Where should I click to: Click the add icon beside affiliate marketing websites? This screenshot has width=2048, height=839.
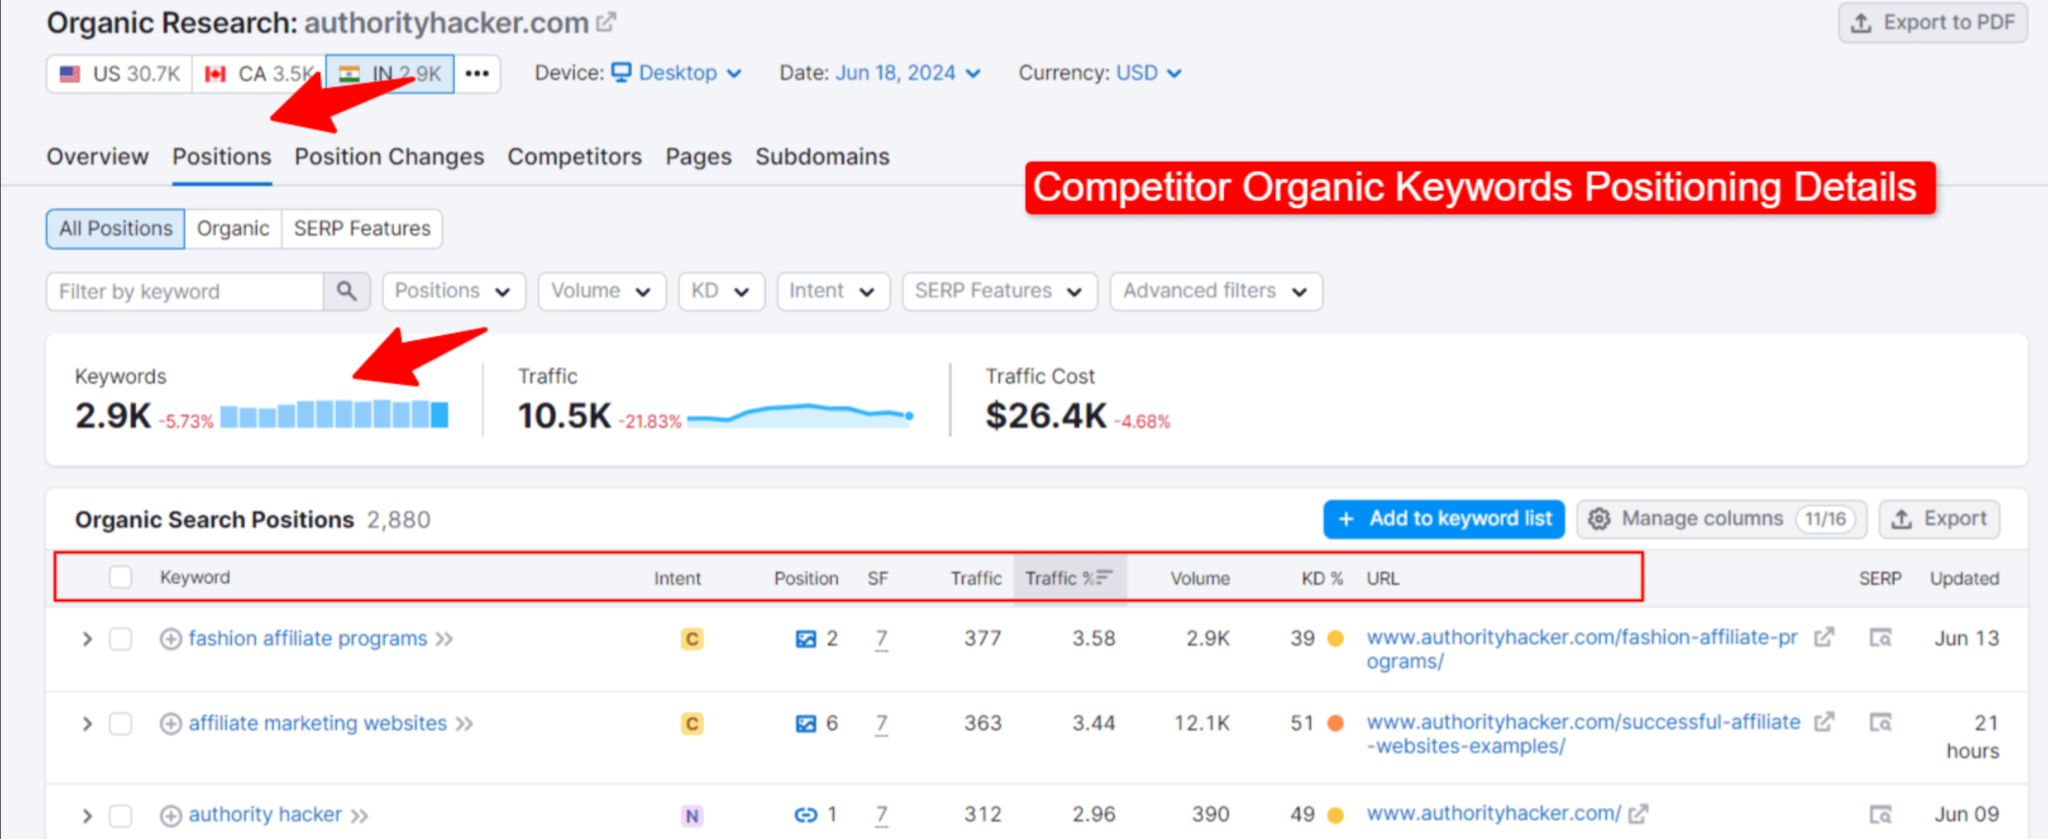[x=171, y=724]
